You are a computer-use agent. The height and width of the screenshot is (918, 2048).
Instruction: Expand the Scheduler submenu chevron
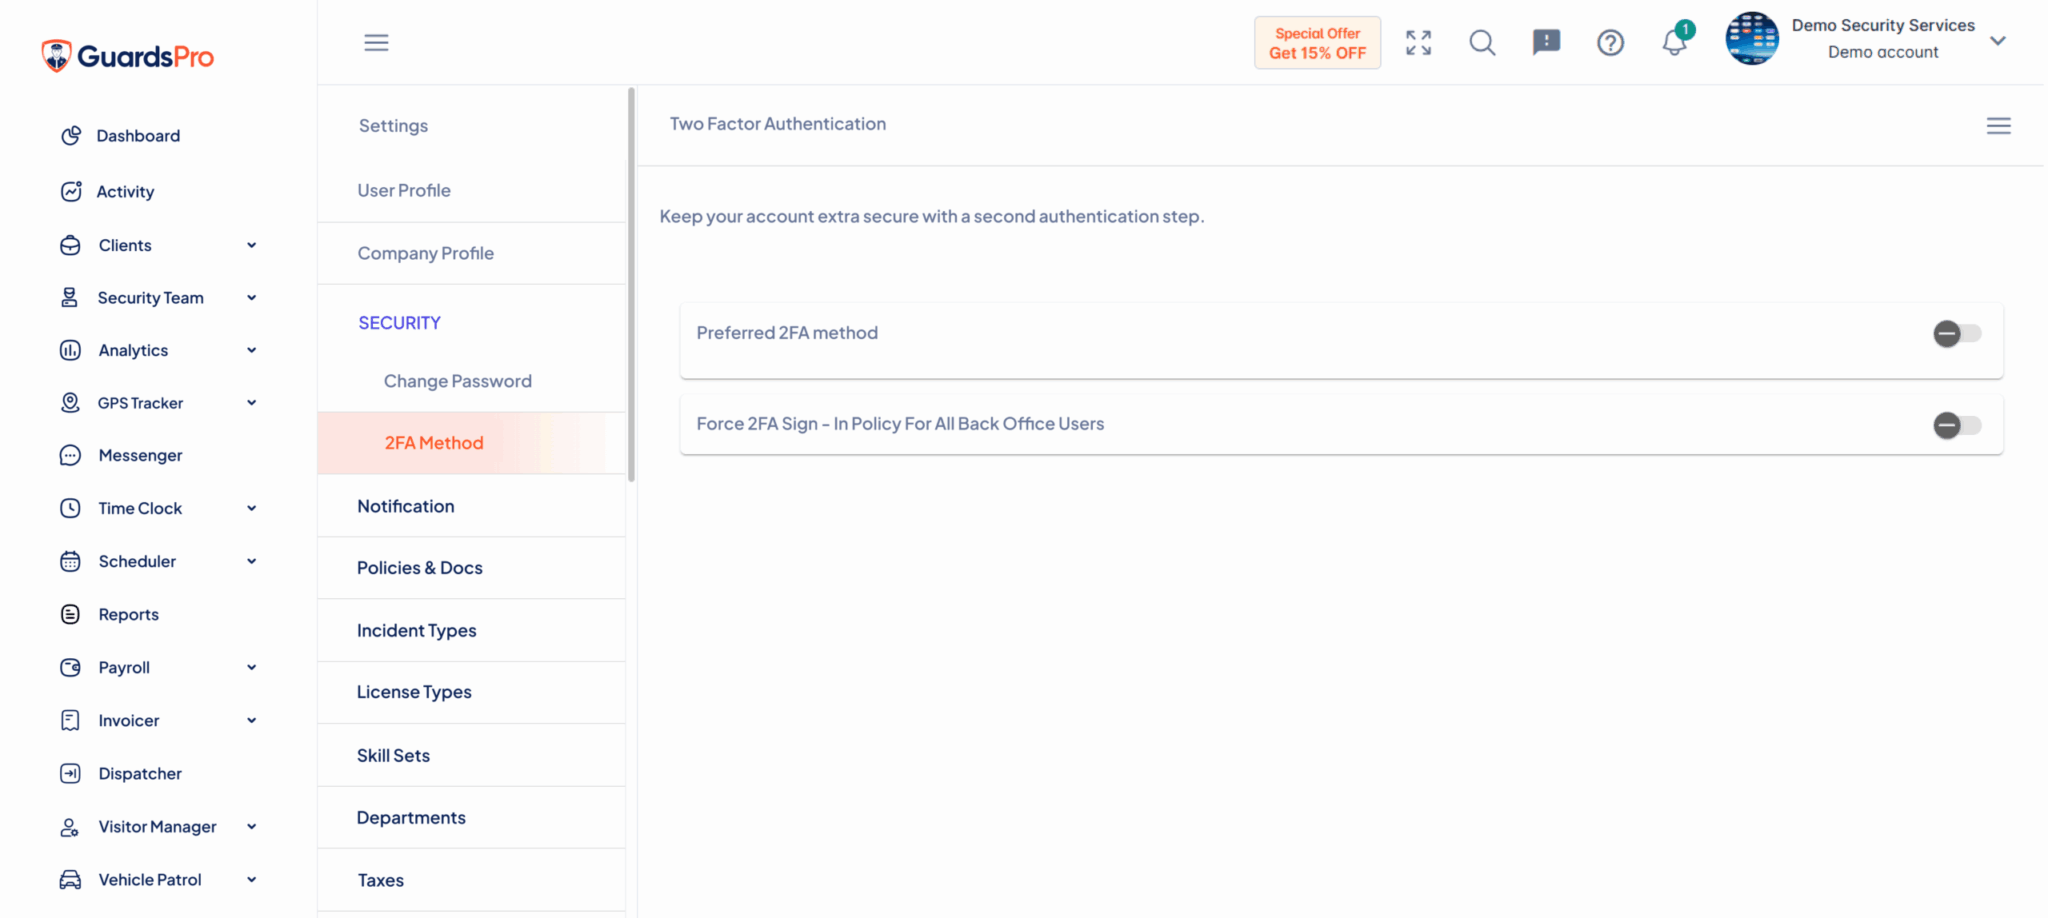[x=252, y=561]
